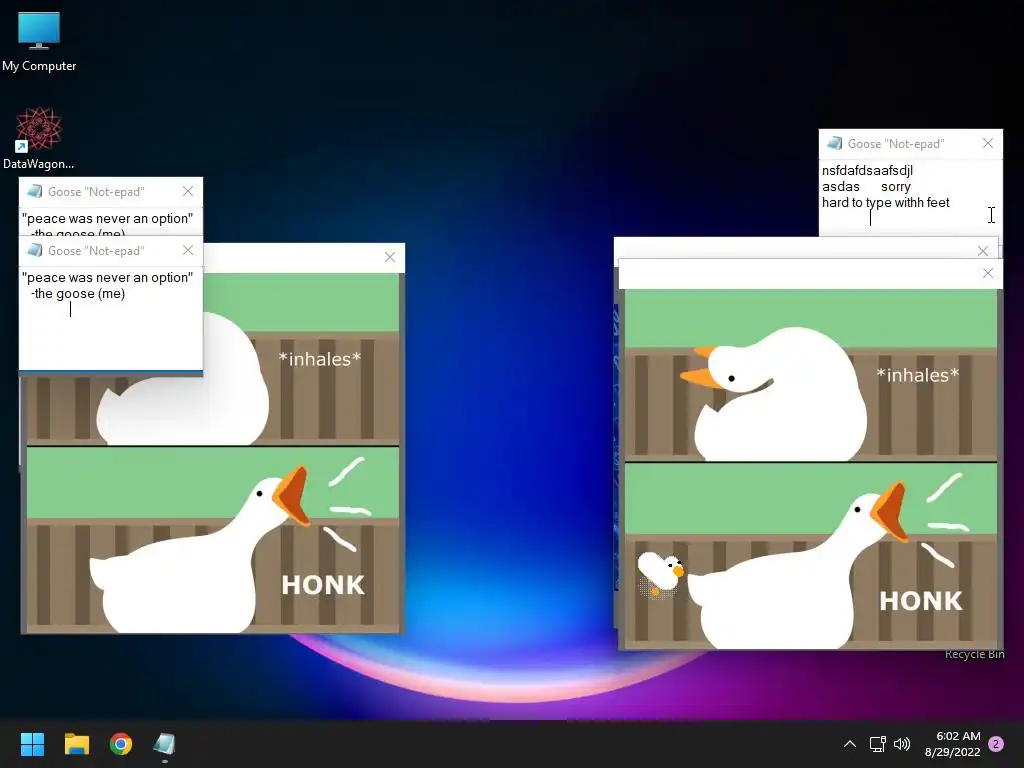Viewport: 1024px width, 768px height.
Task: Open the notification badge showing 2
Action: click(x=996, y=744)
